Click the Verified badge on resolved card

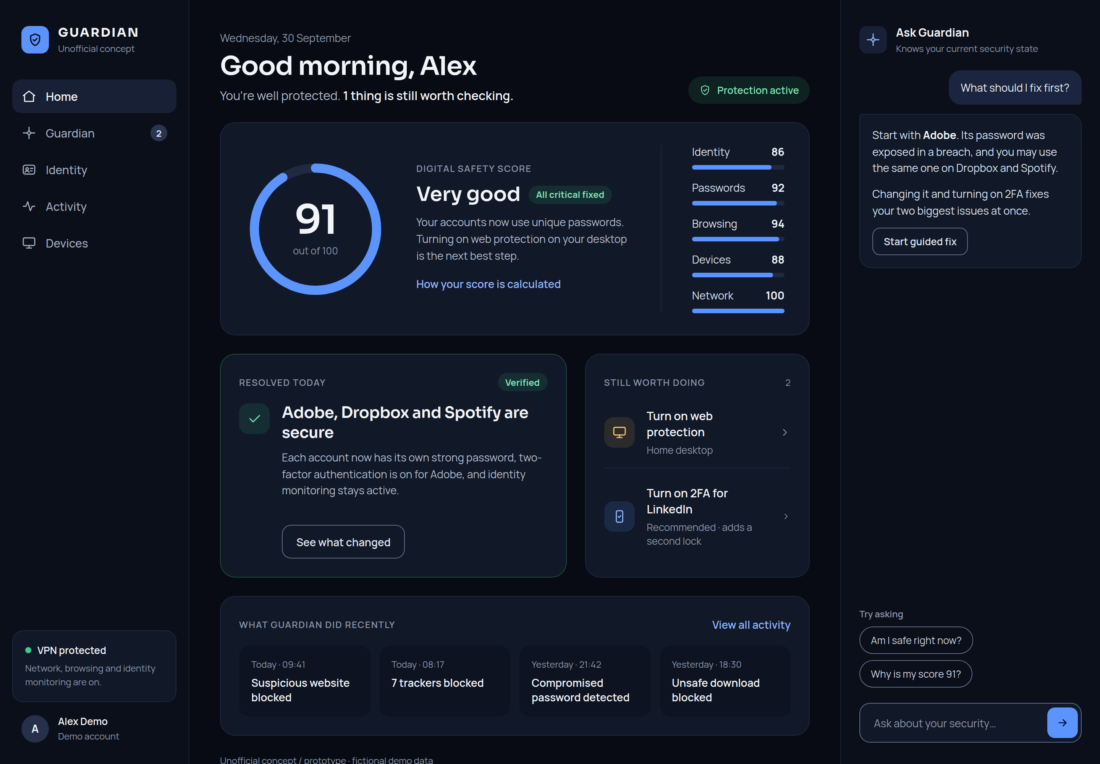(x=522, y=382)
